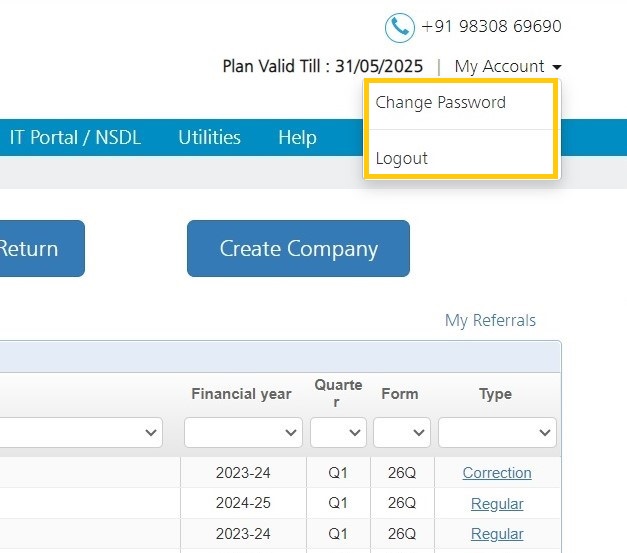Open the Correction link in the first row
Image resolution: width=627 pixels, height=553 pixels.
pyautogui.click(x=497, y=473)
